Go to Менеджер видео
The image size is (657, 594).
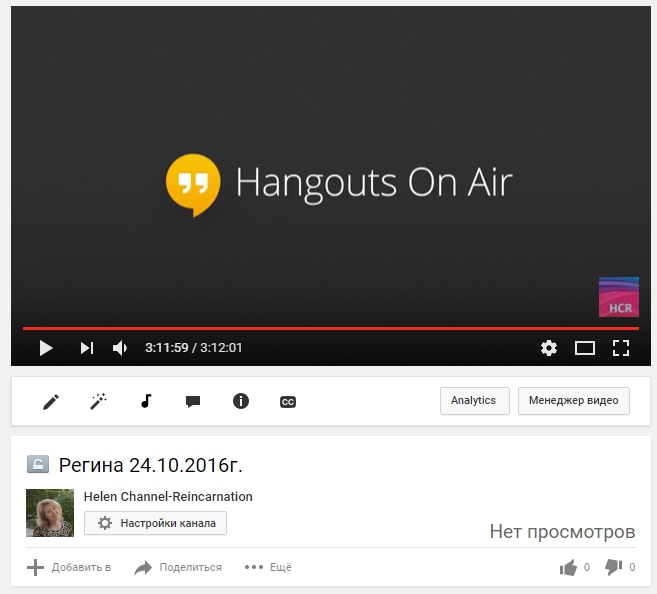(x=574, y=401)
